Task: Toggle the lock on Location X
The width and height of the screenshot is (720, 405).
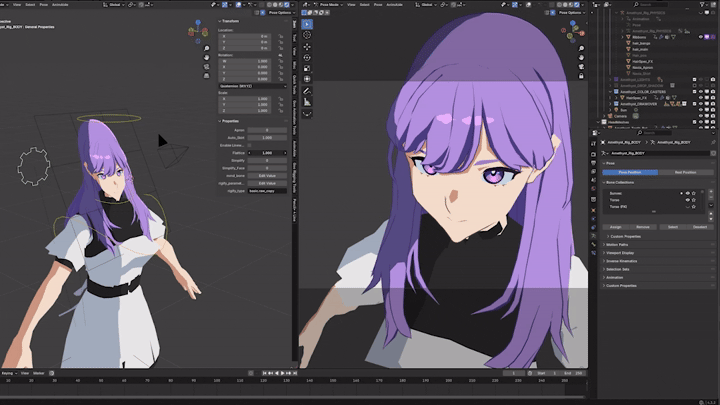Action: point(280,36)
